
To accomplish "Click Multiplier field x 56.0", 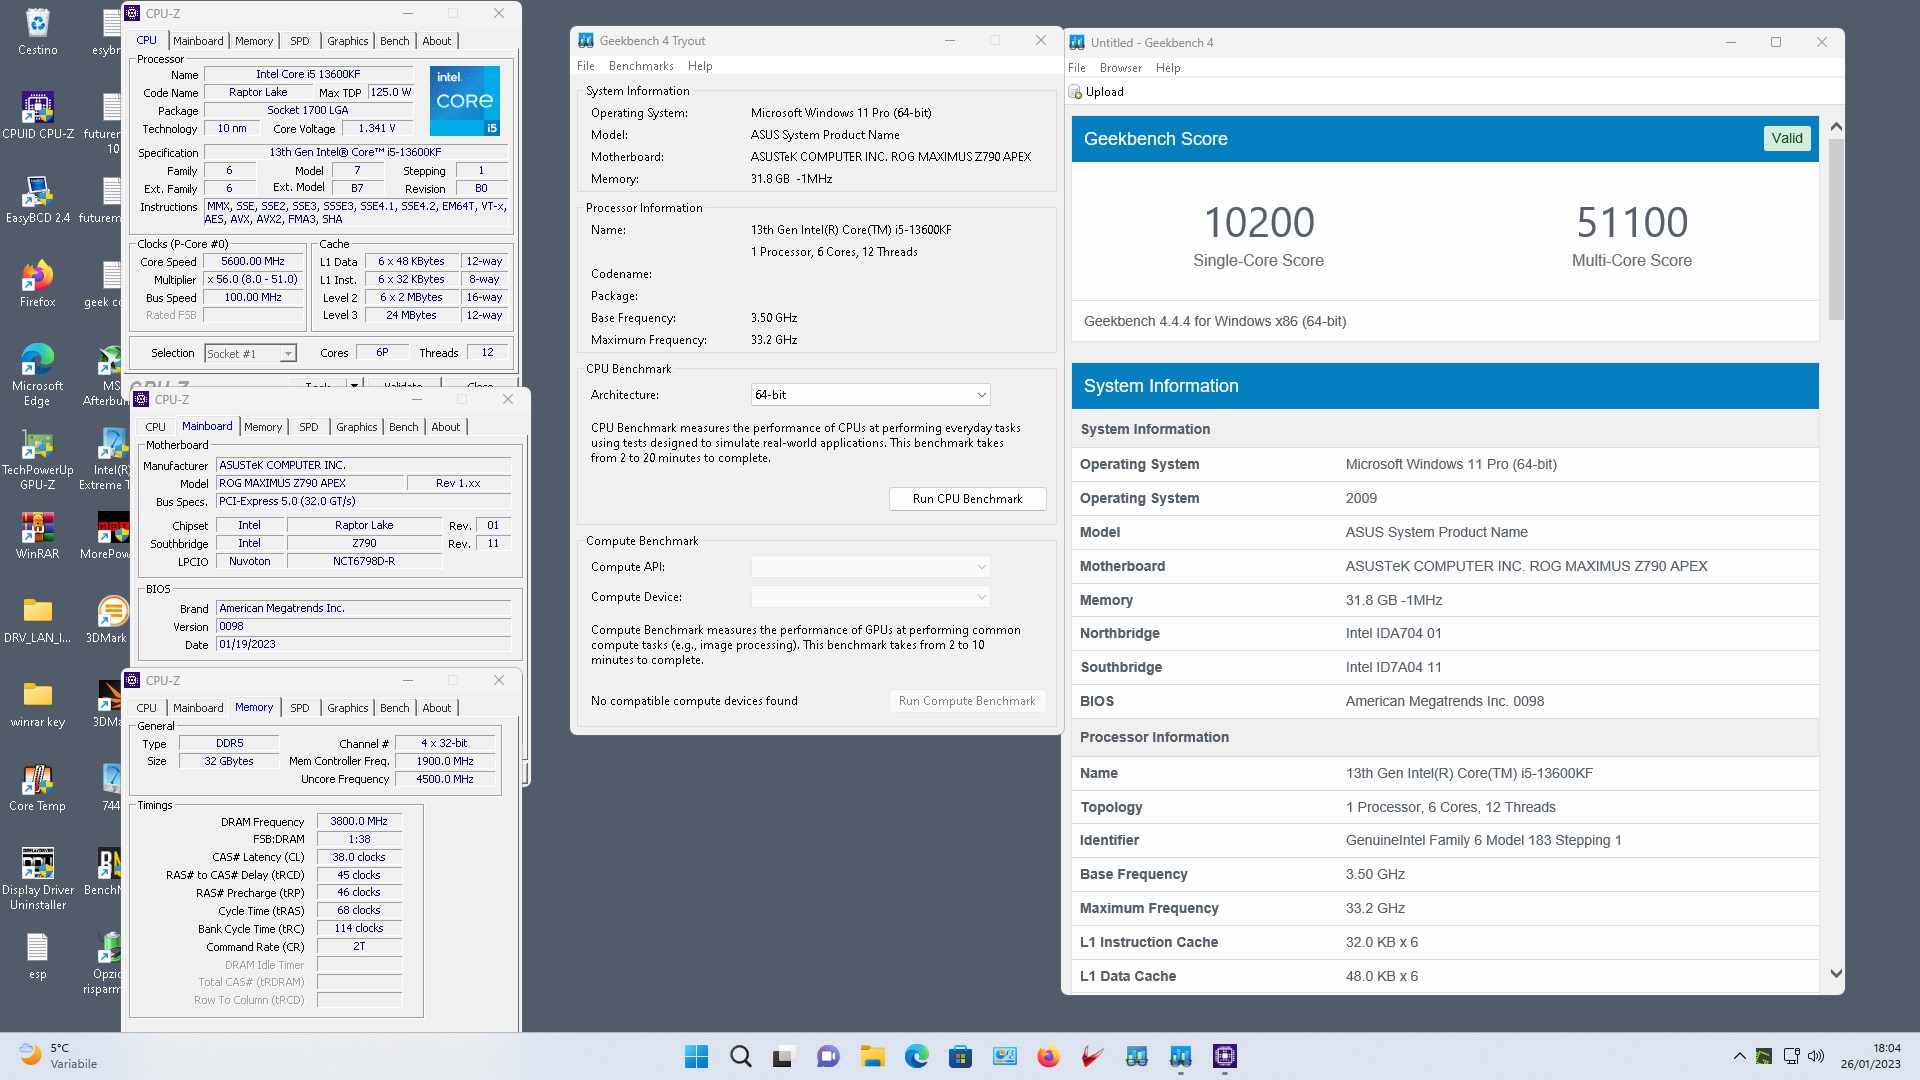I will point(253,280).
